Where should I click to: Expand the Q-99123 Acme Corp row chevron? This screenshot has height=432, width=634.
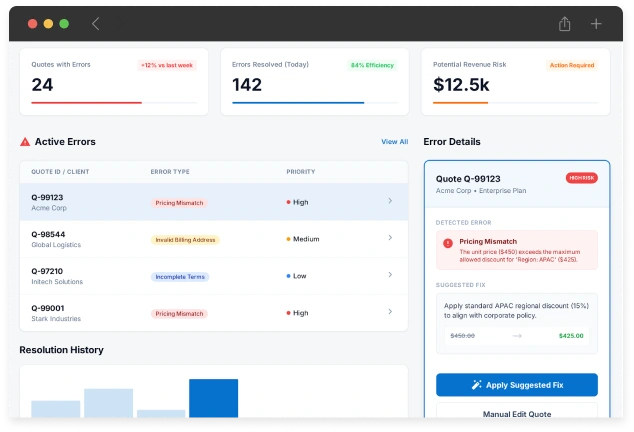coord(390,202)
